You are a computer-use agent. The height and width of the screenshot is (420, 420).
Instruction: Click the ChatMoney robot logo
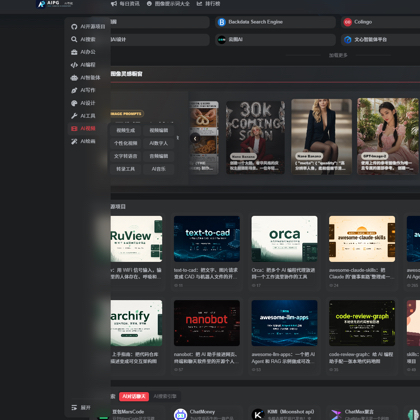(180, 414)
